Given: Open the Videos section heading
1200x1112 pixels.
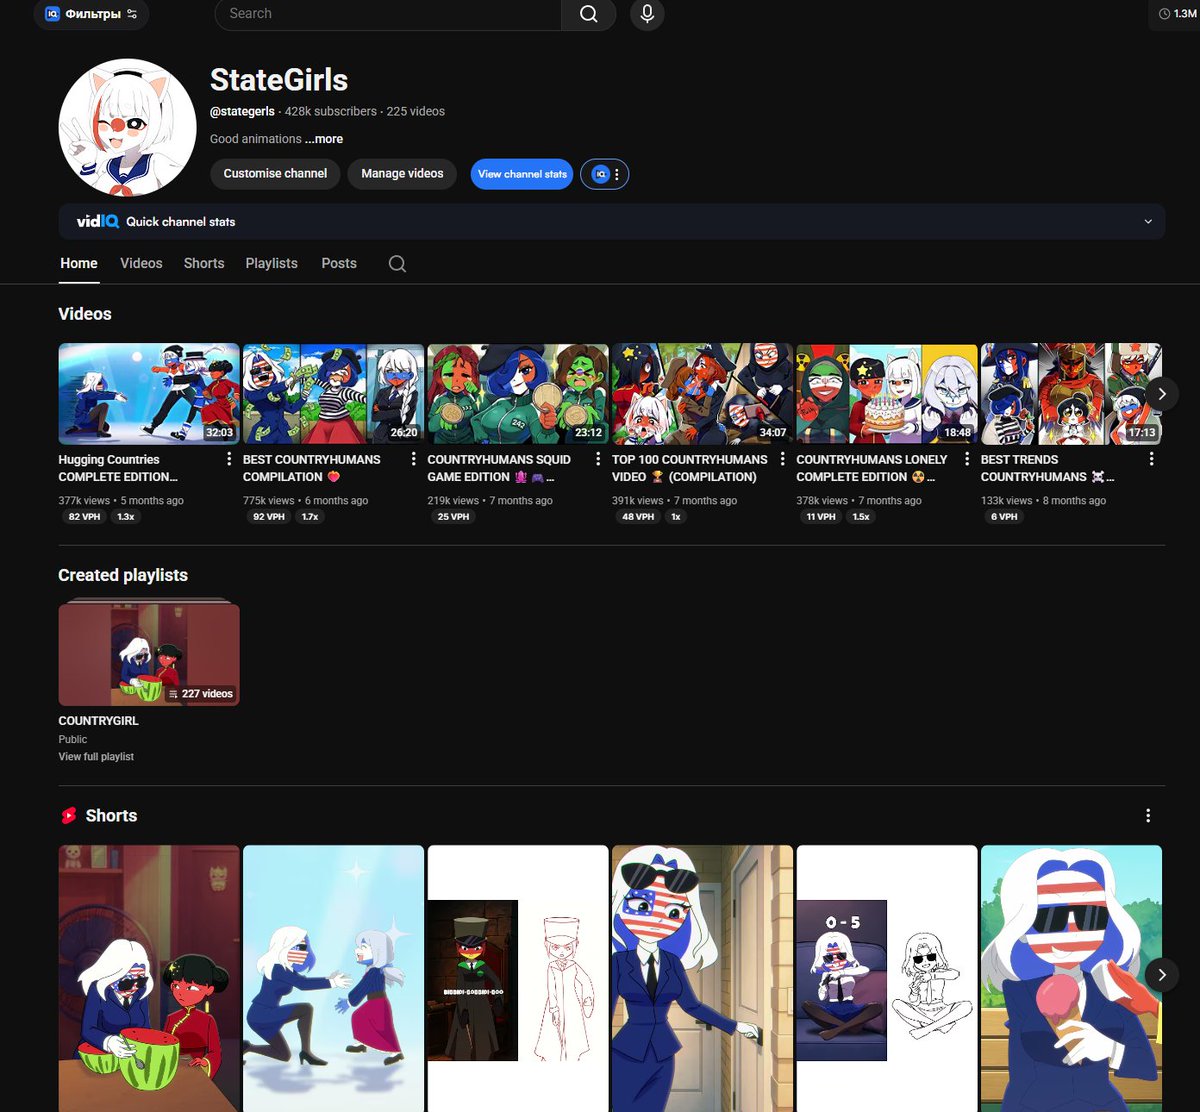Looking at the screenshot, I should (85, 314).
